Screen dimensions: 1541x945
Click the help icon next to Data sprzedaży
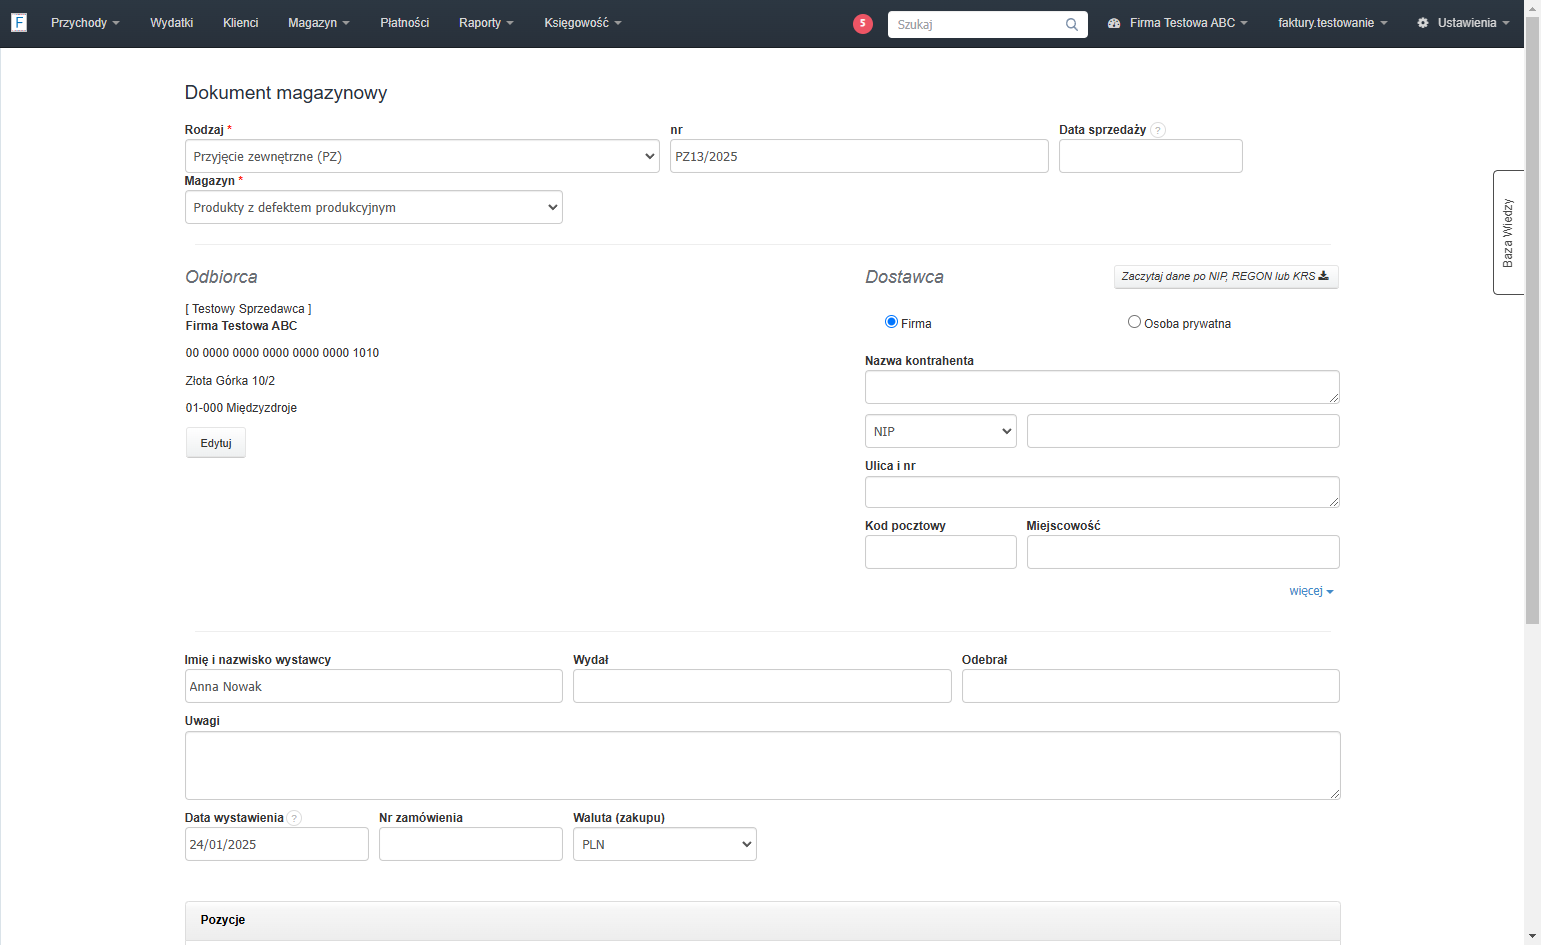pyautogui.click(x=1158, y=130)
